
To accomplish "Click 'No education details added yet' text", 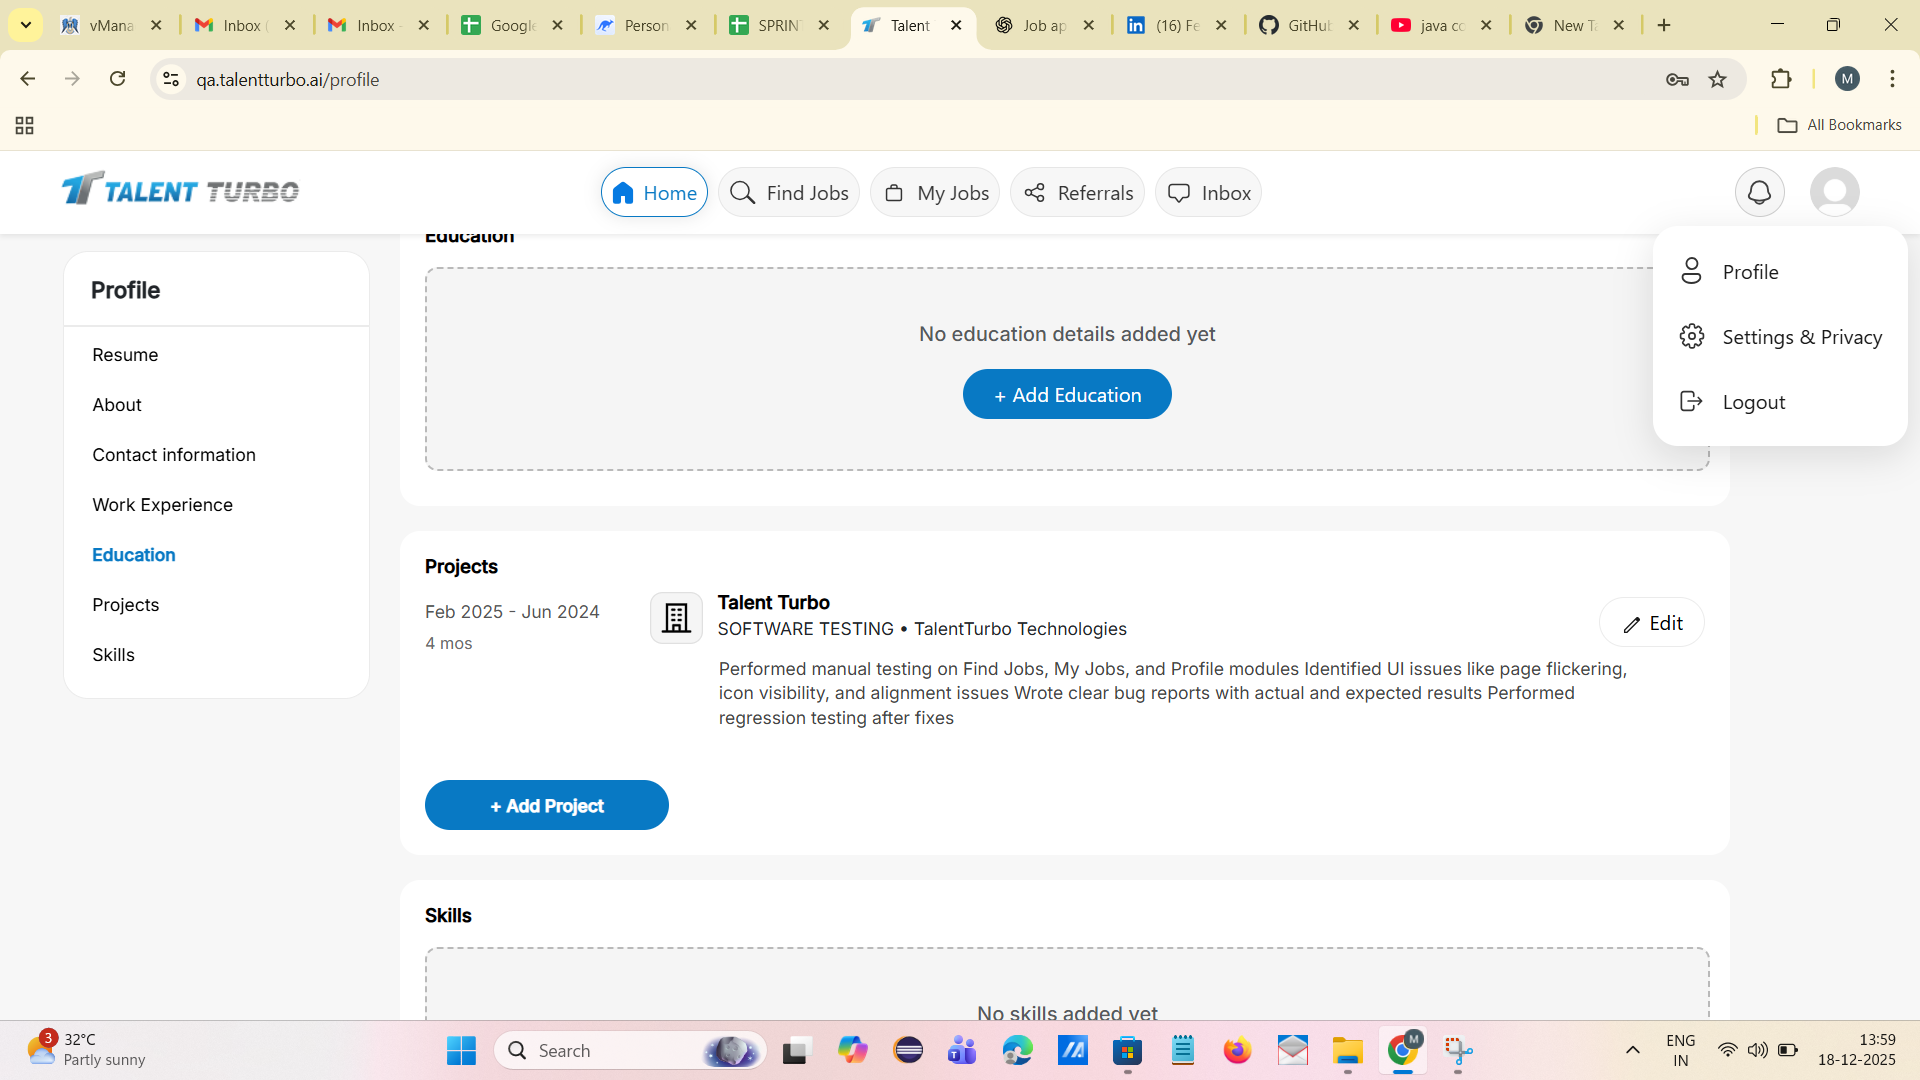I will click(1067, 334).
